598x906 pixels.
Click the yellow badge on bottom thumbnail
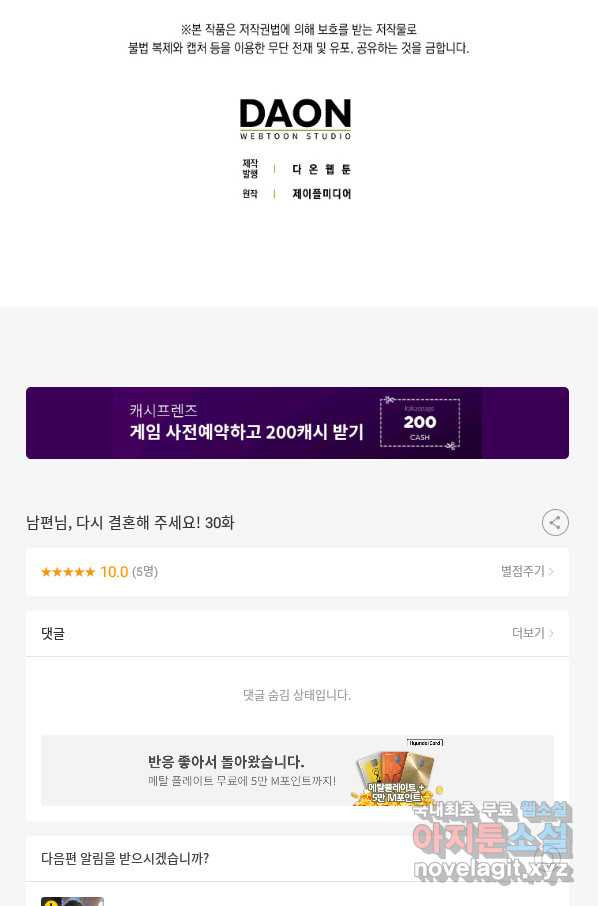click(51, 903)
